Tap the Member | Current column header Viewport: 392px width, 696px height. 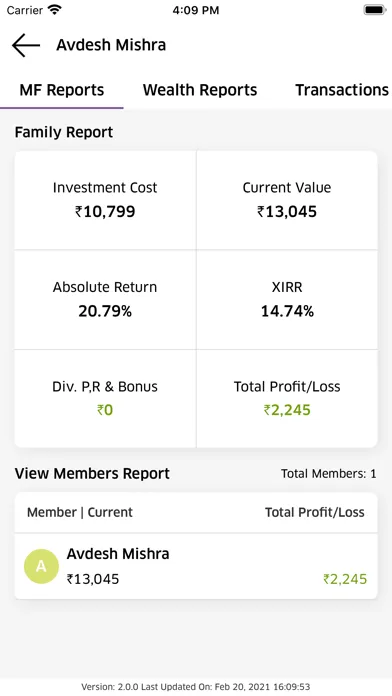coord(80,512)
